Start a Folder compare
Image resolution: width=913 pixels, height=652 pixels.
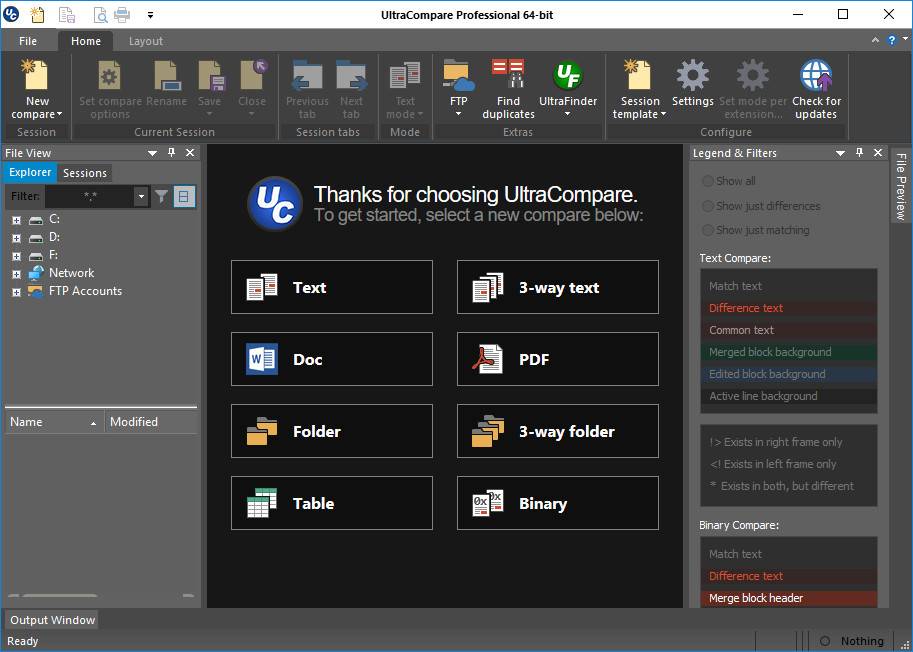332,431
